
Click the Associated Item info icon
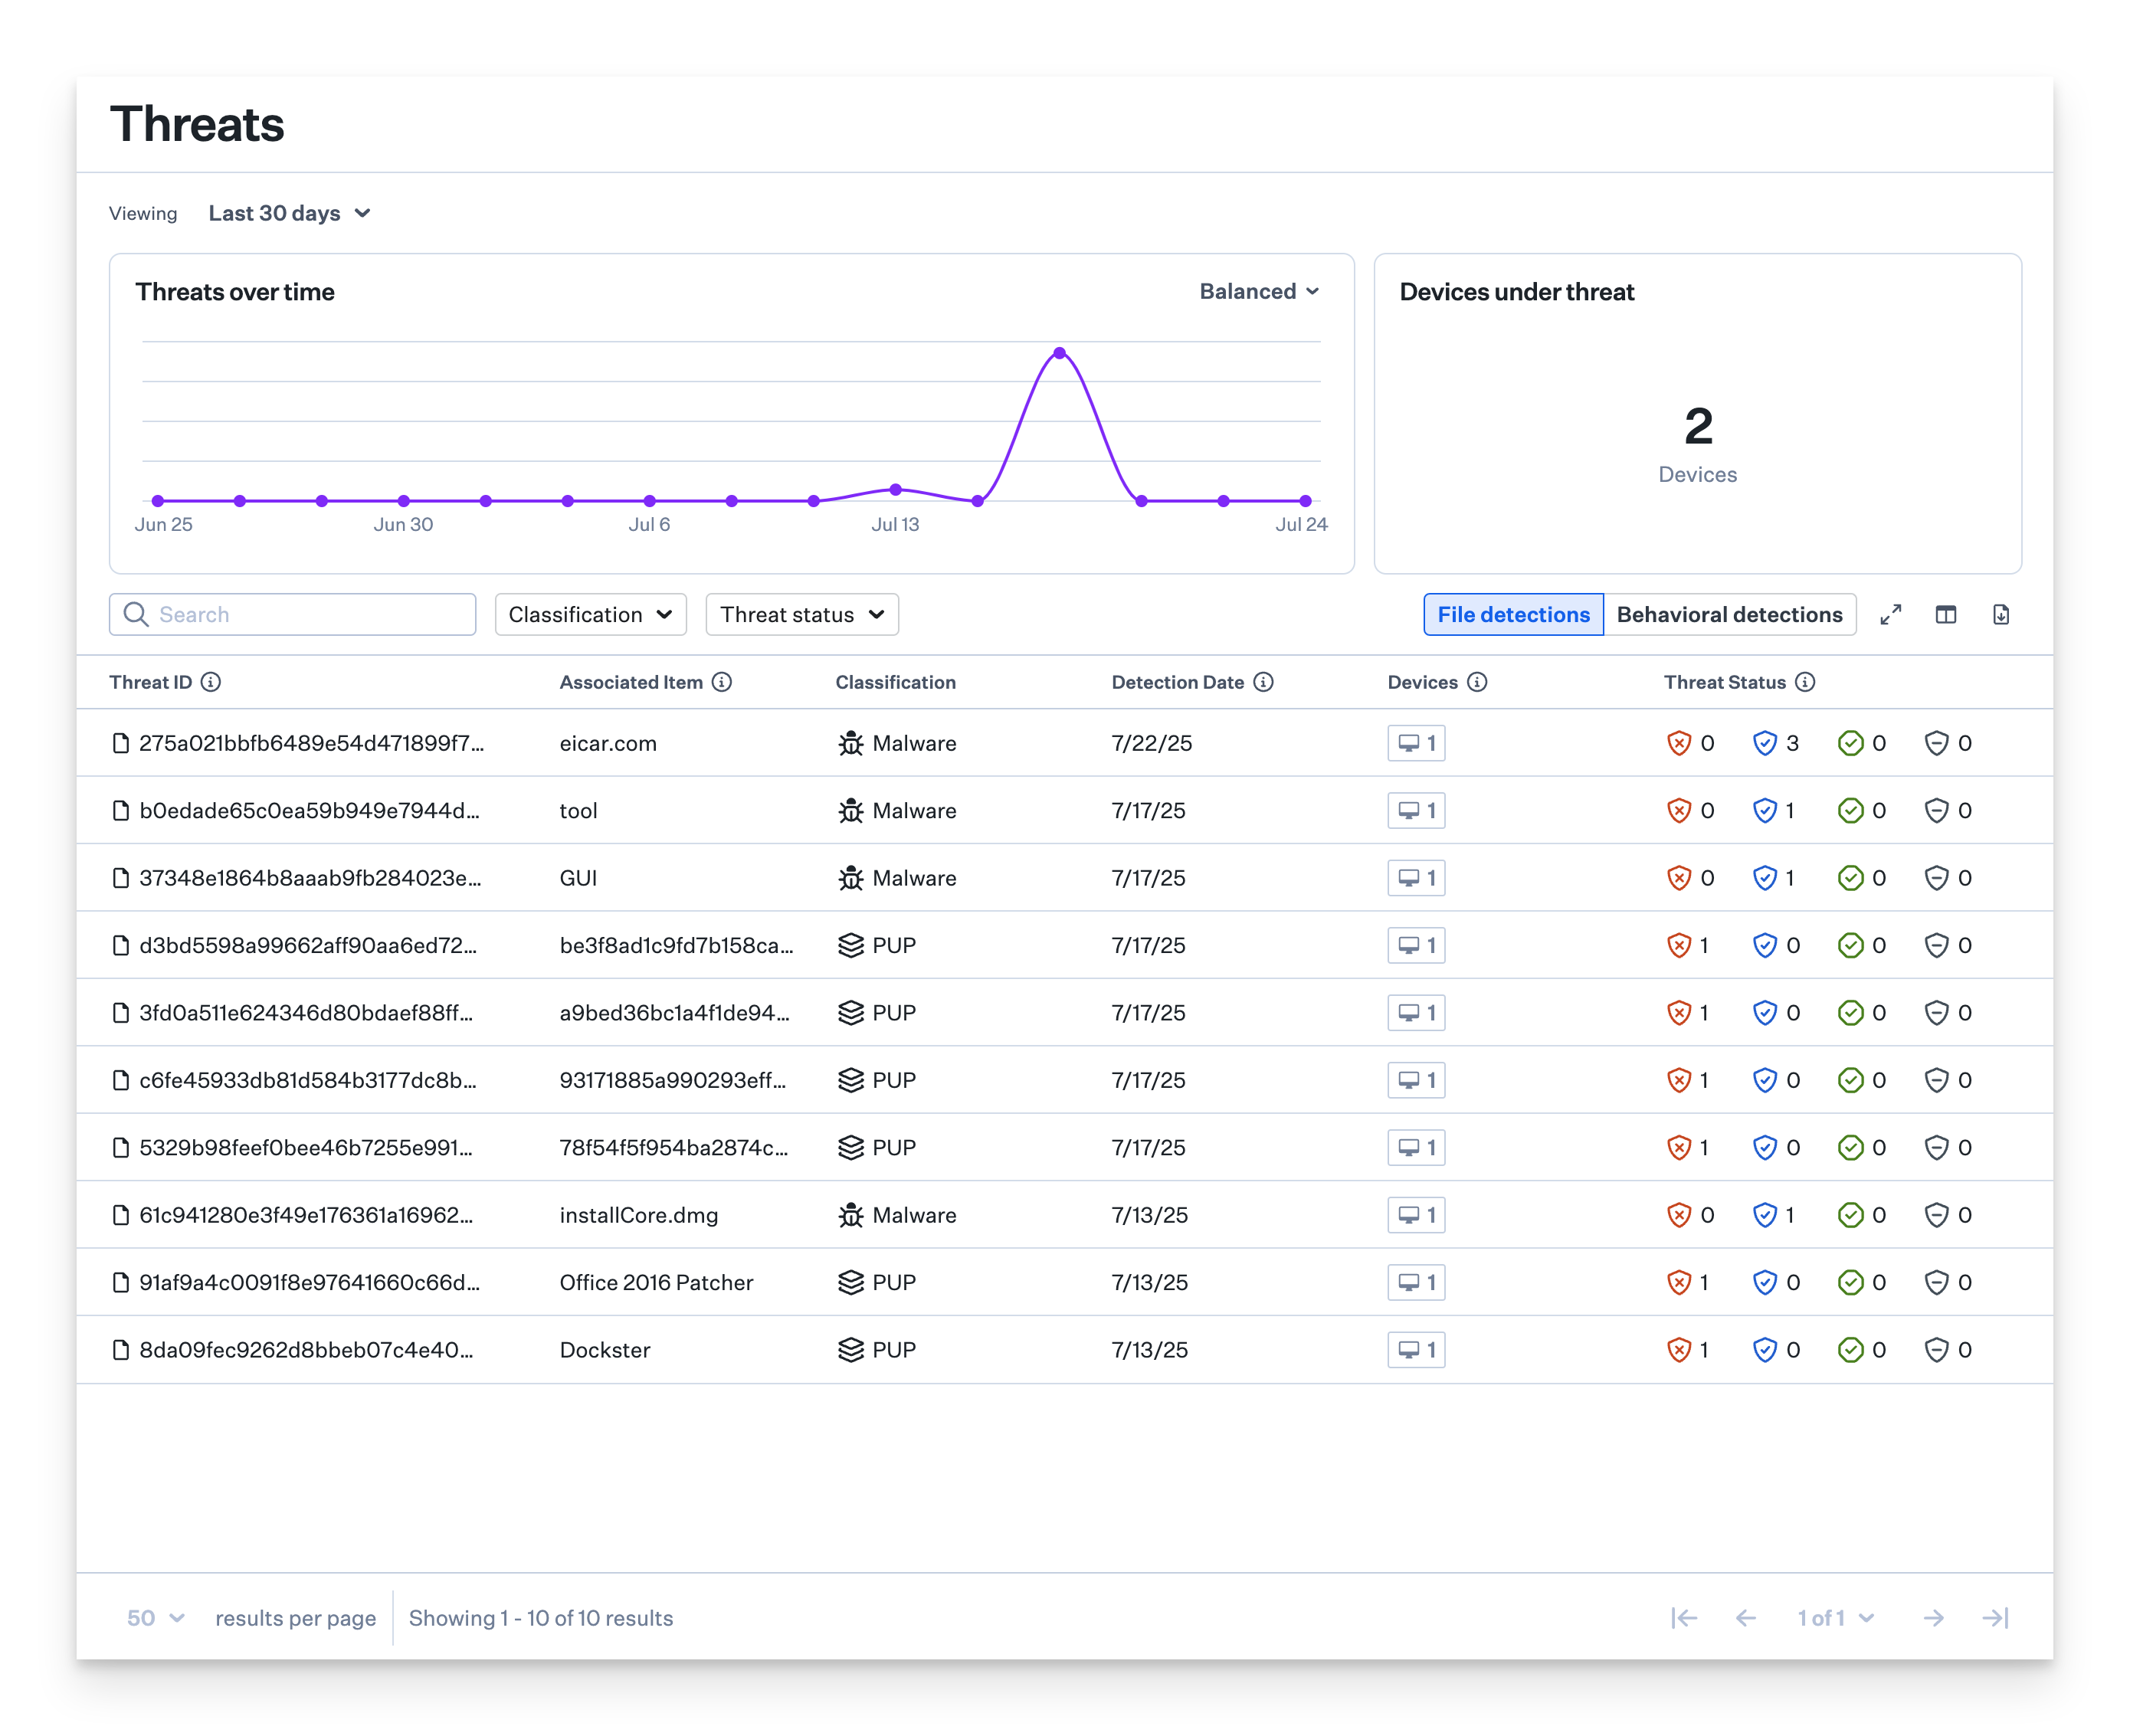point(722,682)
